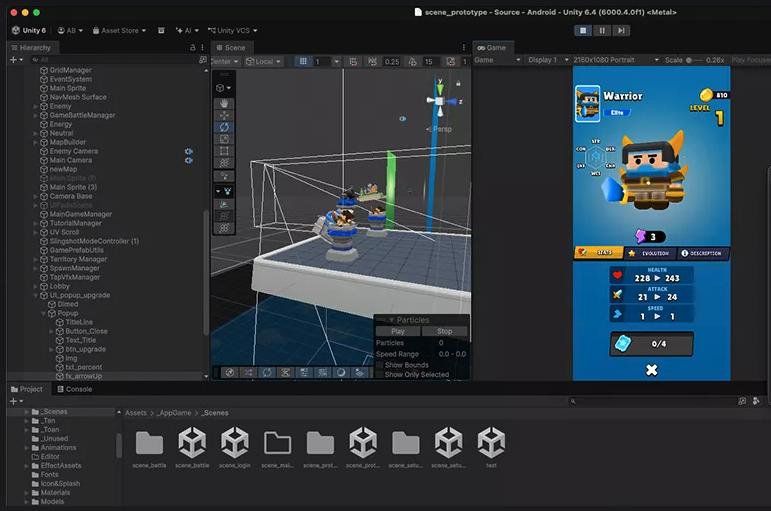Image resolution: width=771 pixels, height=511 pixels.
Task: Select the Transform tool in Scene
Action: [x=224, y=163]
